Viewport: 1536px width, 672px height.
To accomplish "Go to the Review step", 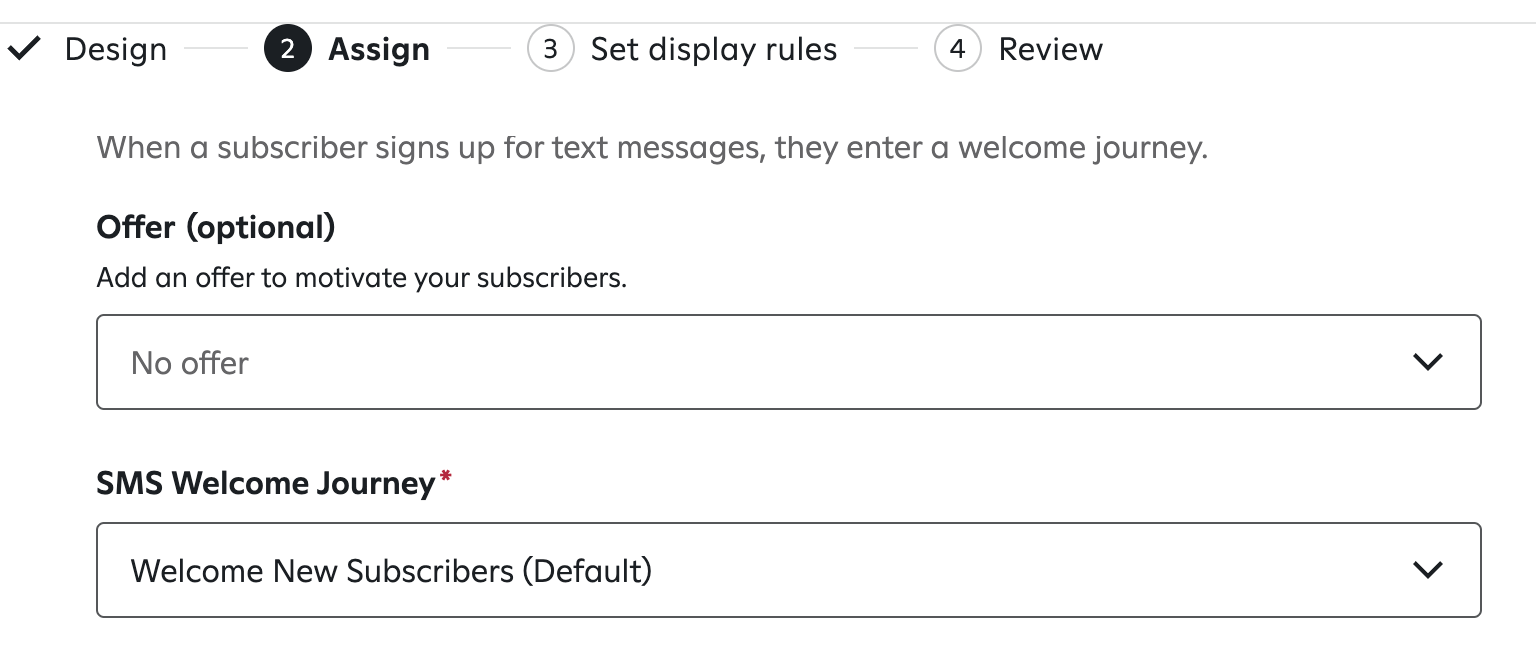I will 1050,48.
